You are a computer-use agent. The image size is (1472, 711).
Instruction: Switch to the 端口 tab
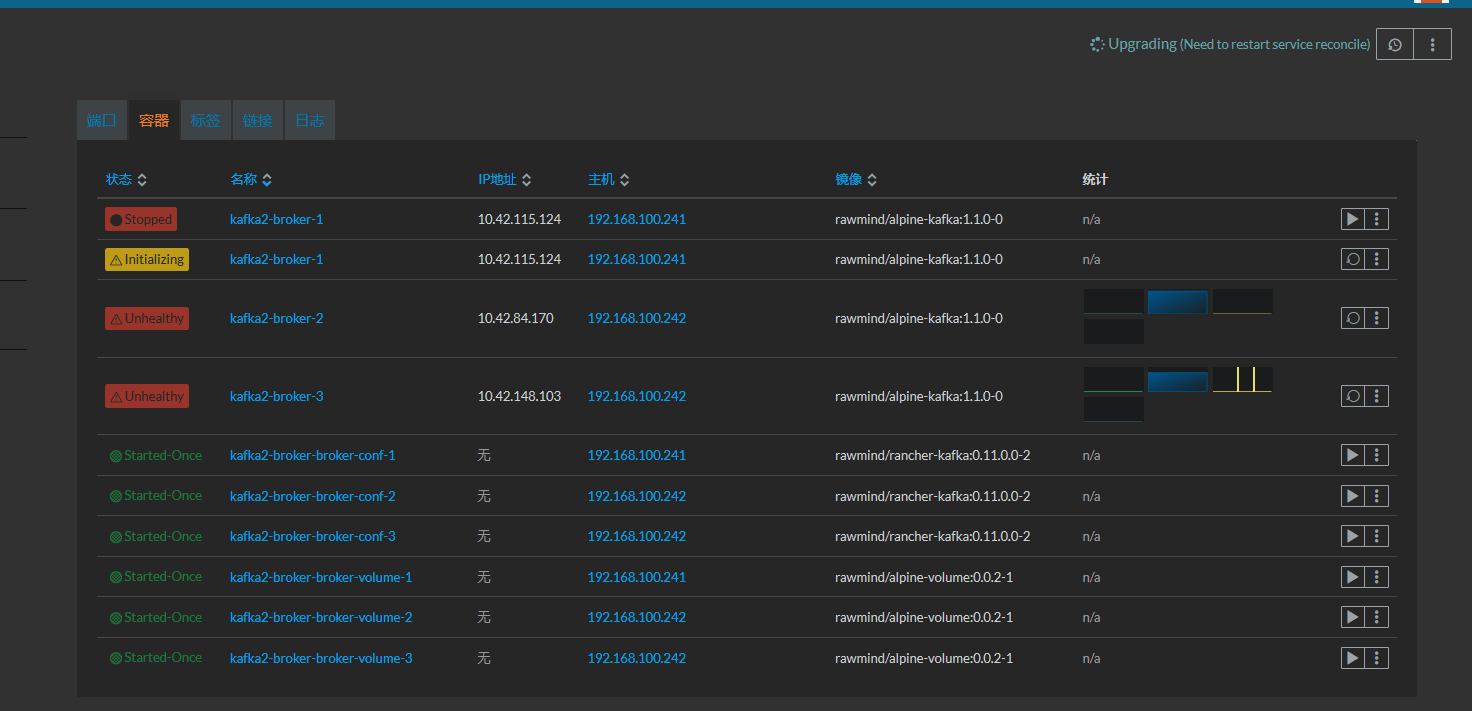tap(102, 120)
